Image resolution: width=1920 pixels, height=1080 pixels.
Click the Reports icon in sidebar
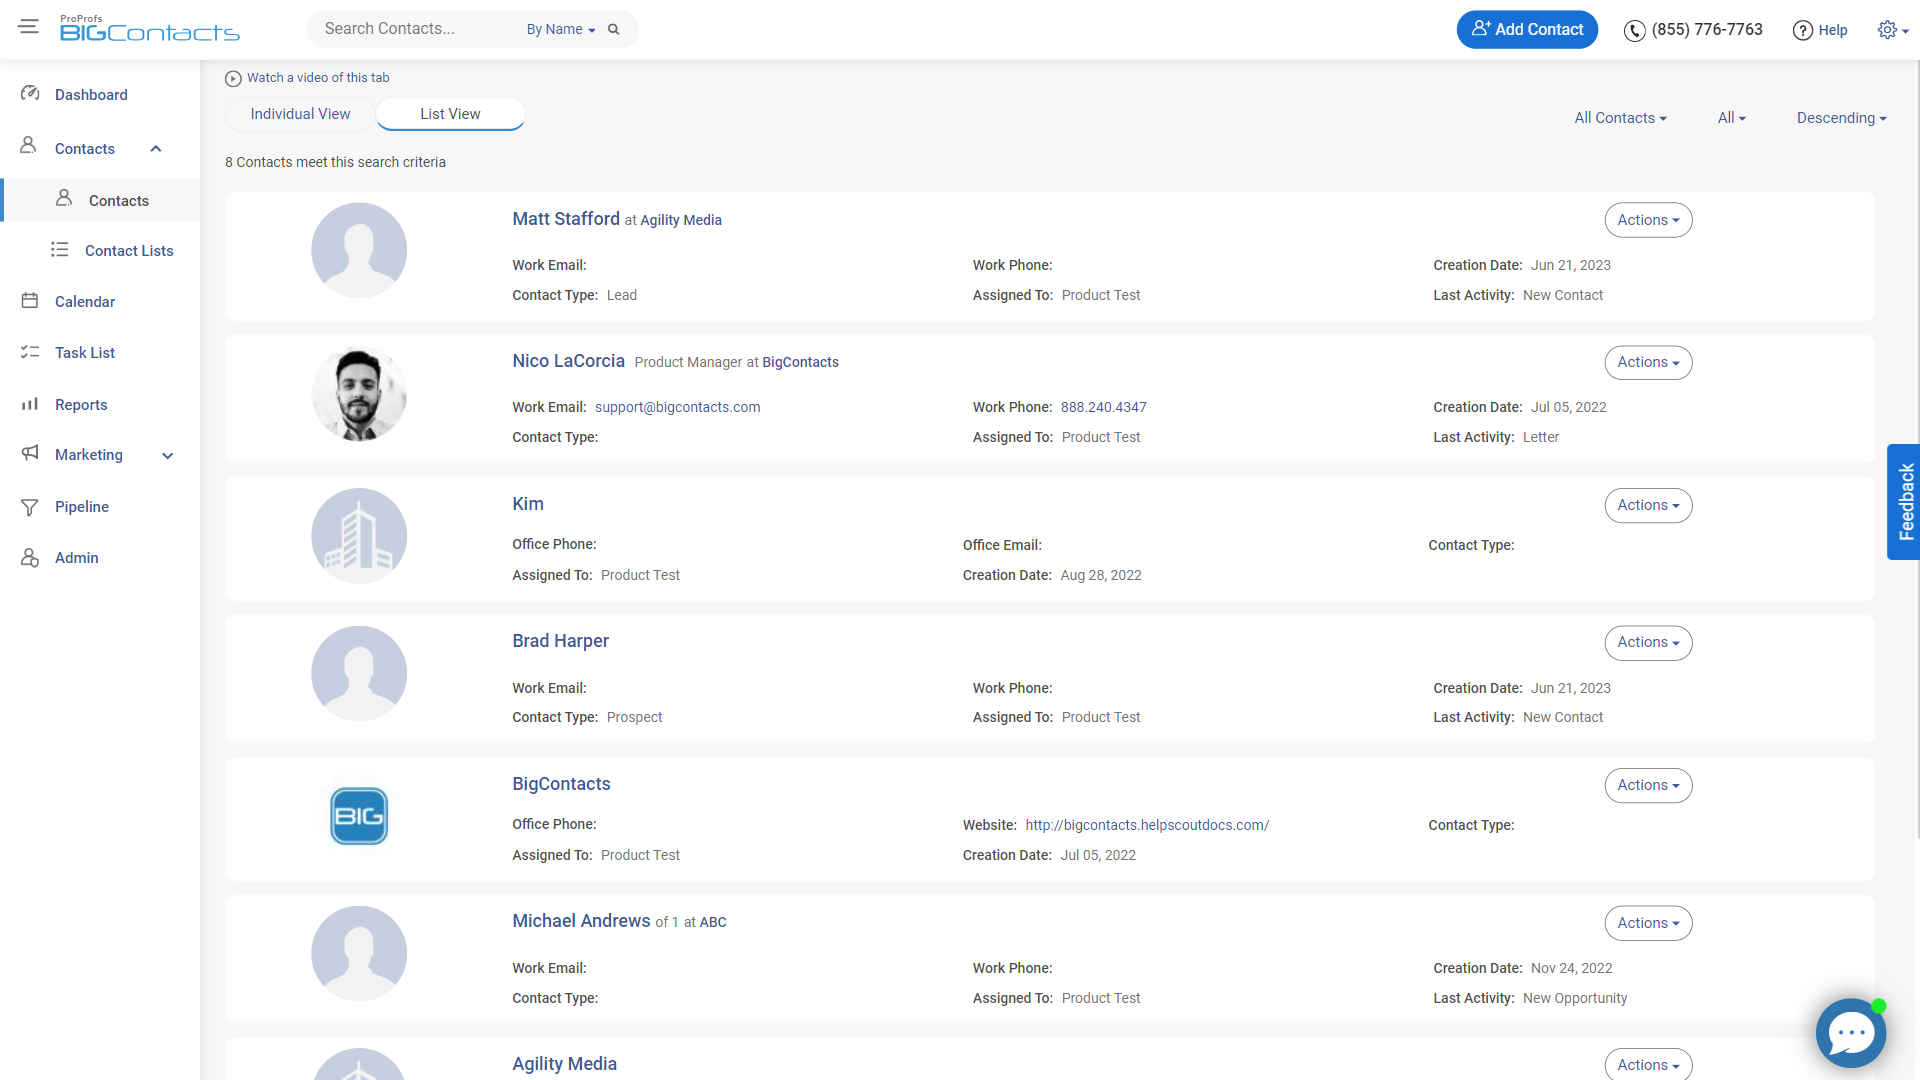click(x=30, y=404)
